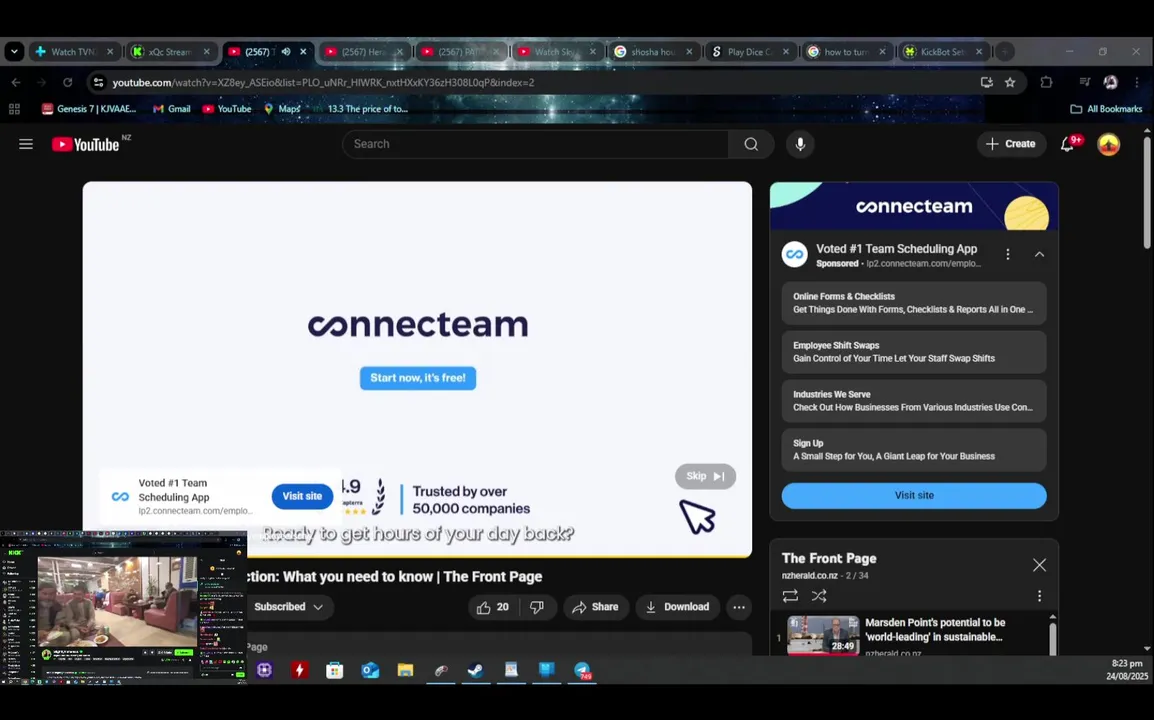Open the YouTube guide hamburger menu
Viewport: 1154px width, 720px height.
tap(26, 144)
